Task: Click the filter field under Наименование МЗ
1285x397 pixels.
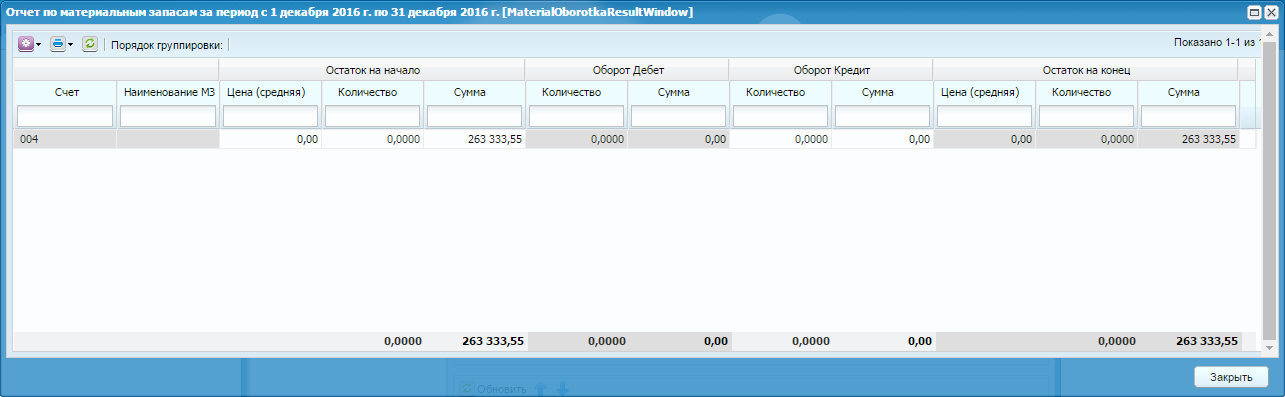Action: pyautogui.click(x=167, y=116)
